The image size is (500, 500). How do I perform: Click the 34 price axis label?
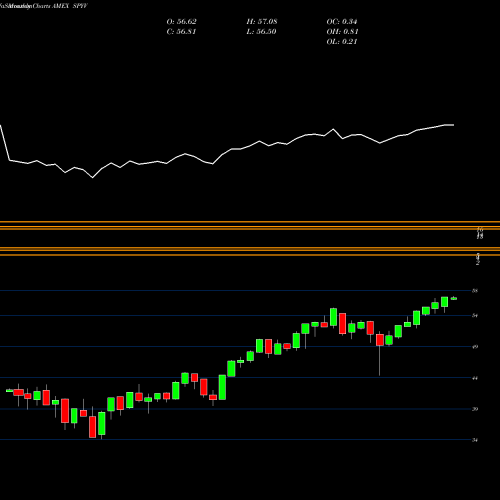[x=475, y=440]
